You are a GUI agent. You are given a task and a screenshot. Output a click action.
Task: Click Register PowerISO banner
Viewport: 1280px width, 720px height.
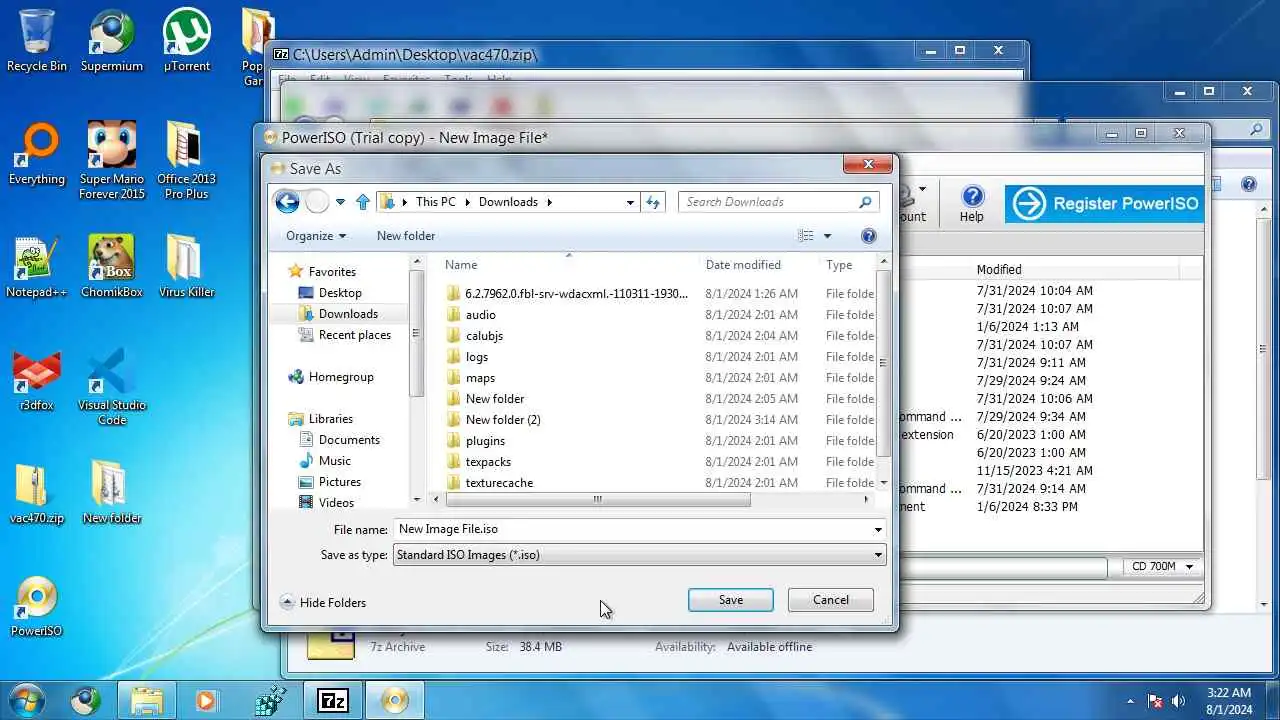point(1105,204)
